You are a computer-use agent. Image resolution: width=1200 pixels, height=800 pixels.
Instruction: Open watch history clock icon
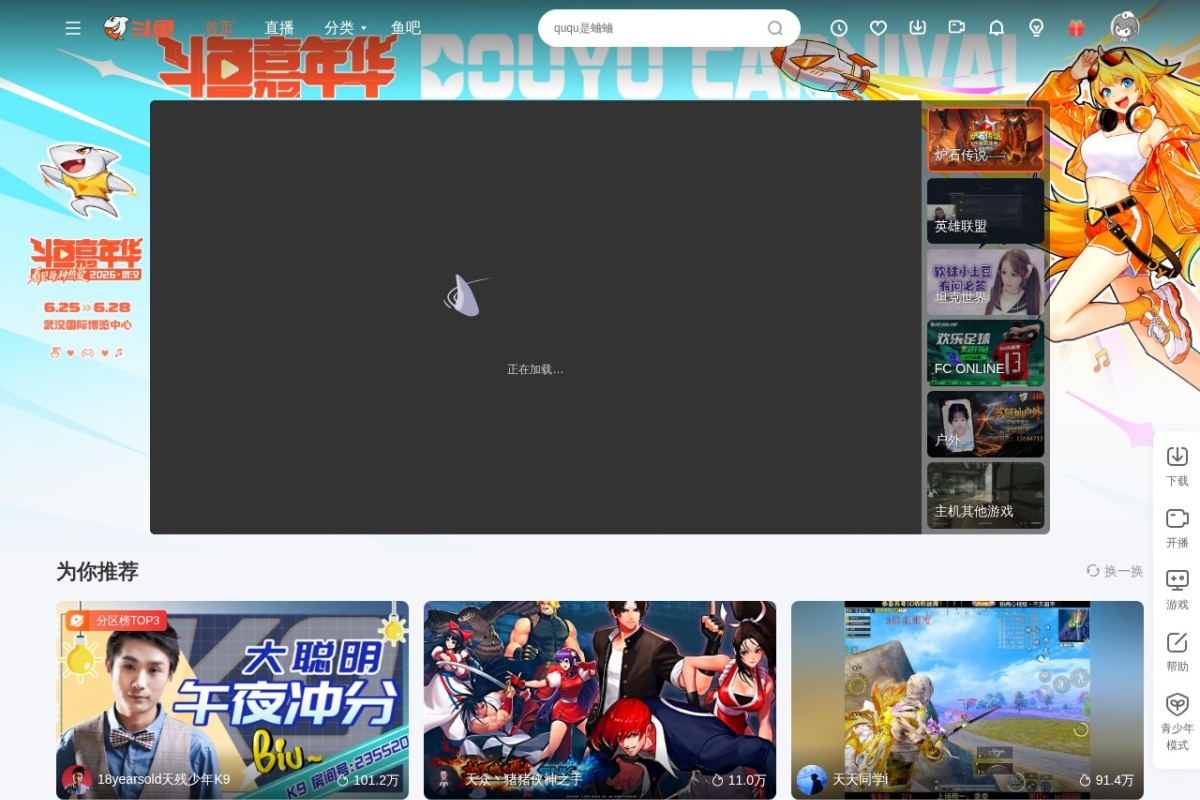click(x=839, y=28)
